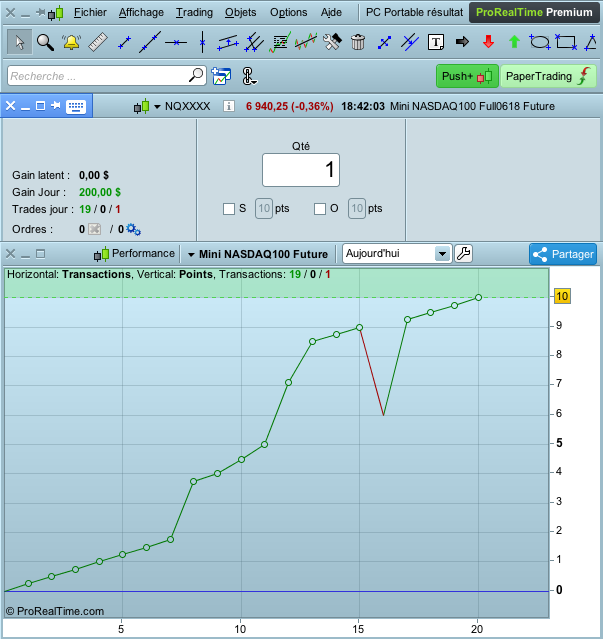Open the instrument info icon

229,106
